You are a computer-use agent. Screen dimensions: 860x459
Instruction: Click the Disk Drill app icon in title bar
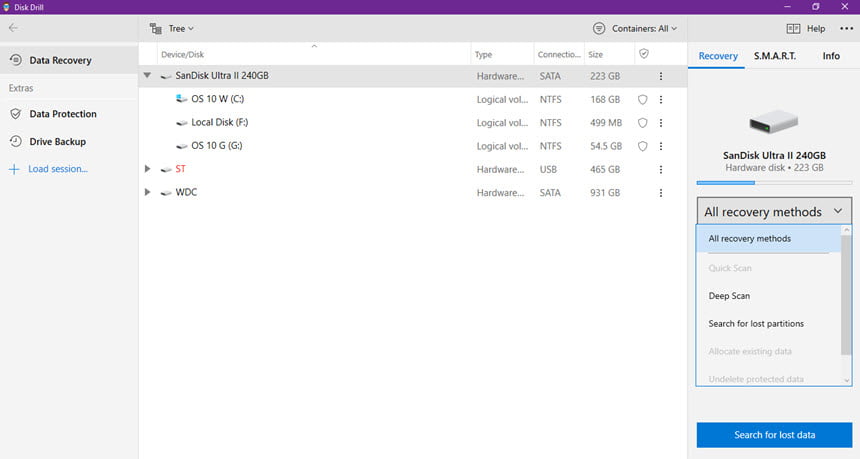pos(7,7)
